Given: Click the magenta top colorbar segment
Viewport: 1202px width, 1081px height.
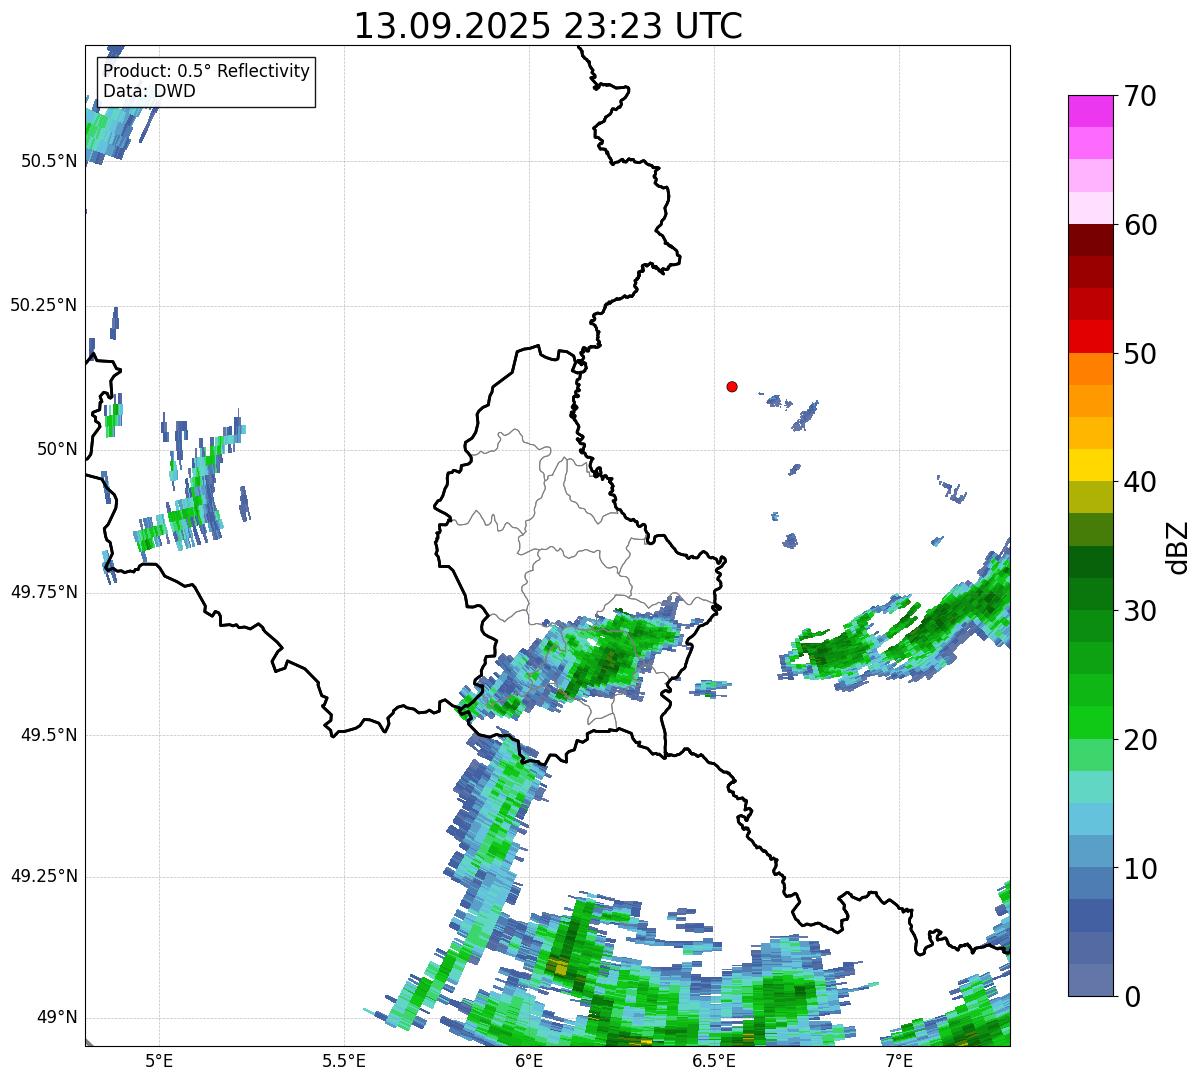Looking at the screenshot, I should coord(1090,111).
